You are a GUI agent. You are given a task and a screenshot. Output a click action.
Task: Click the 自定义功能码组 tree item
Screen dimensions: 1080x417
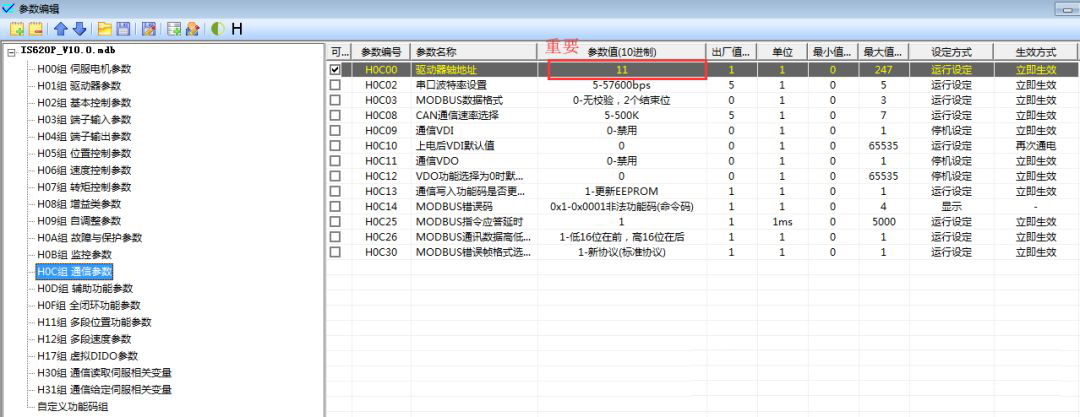click(73, 406)
